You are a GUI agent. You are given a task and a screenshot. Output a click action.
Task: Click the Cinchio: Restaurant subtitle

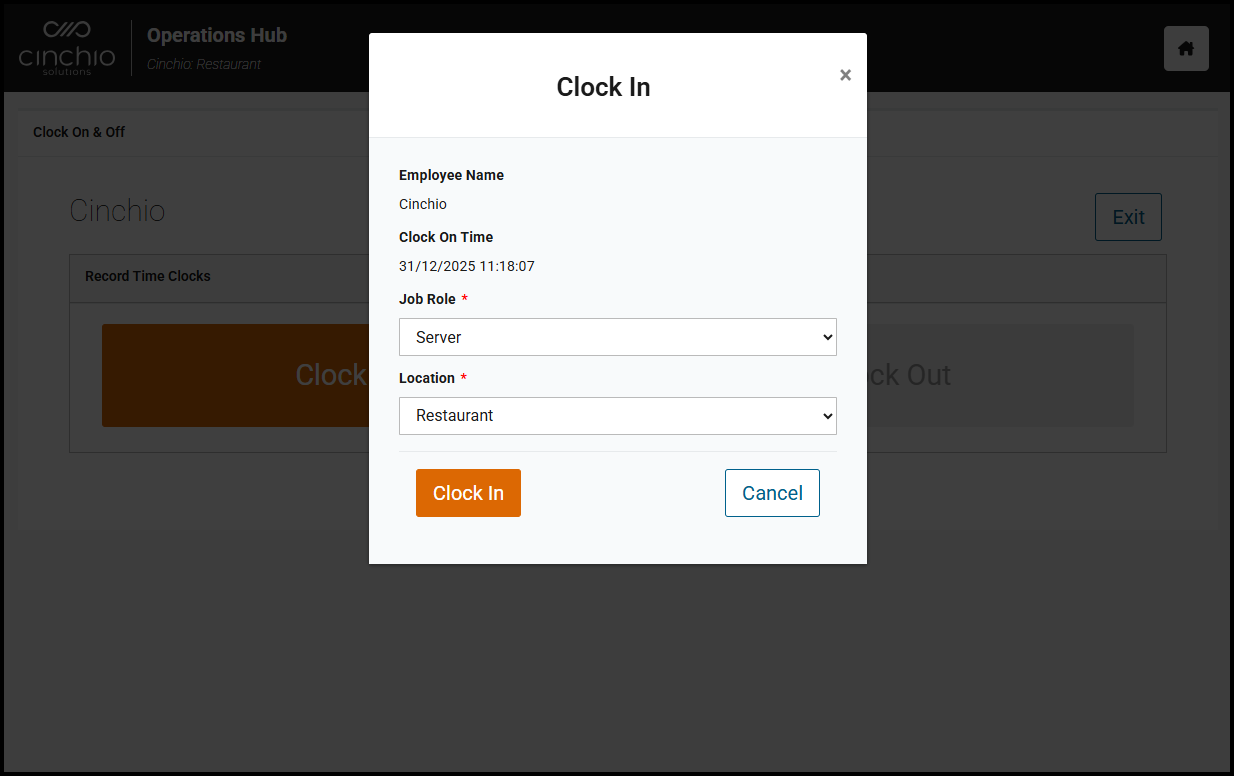pos(204,64)
